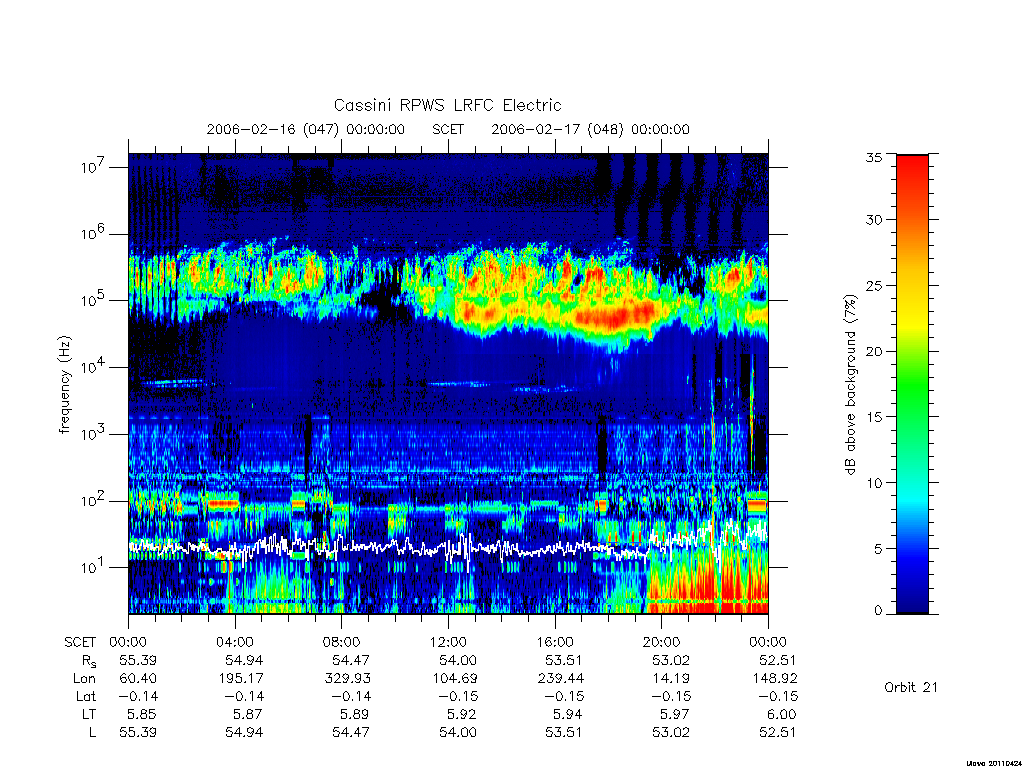Click the LT value '5.85'
Screen dimensions: 1024x768
tap(142, 714)
